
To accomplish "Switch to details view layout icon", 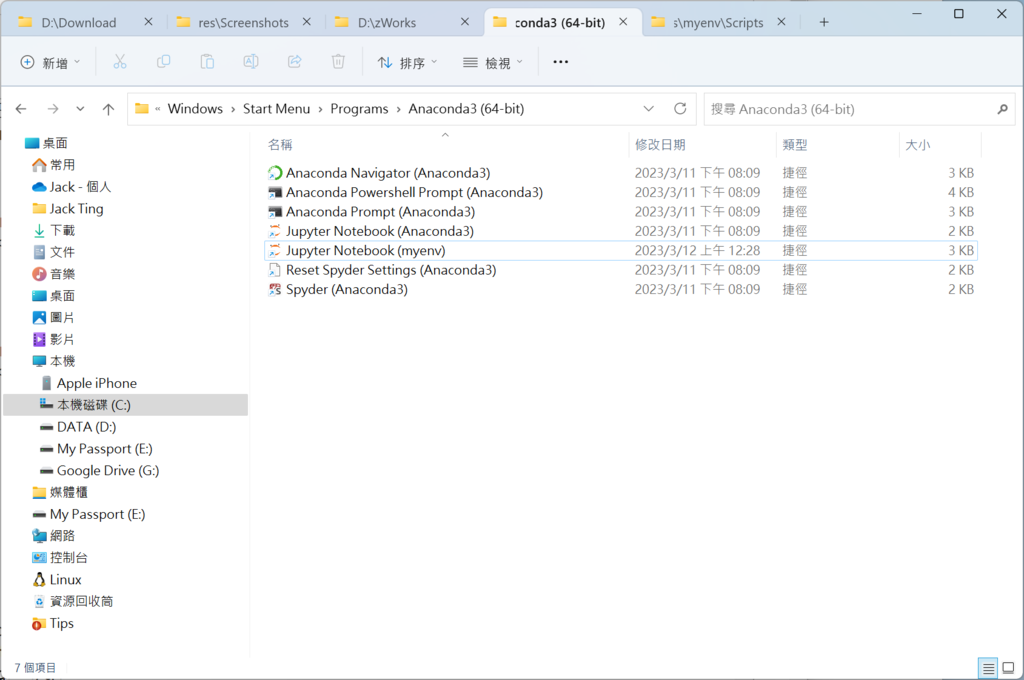I will (988, 668).
